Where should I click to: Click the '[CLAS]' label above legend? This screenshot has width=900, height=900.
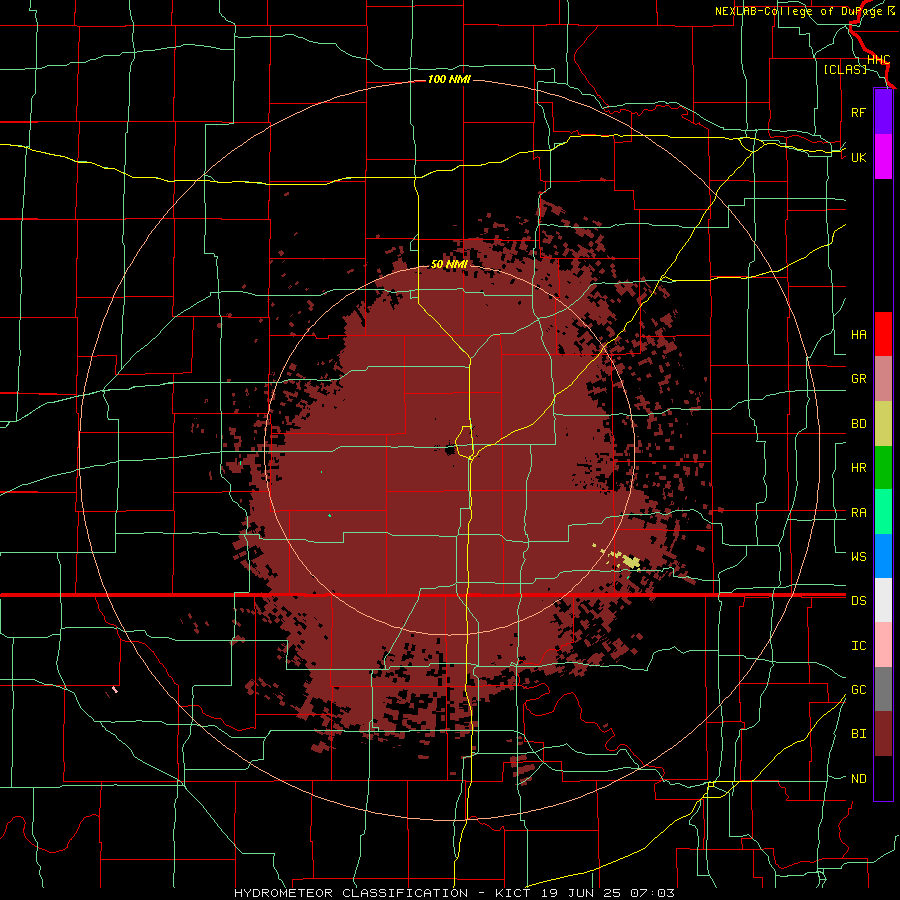click(845, 69)
